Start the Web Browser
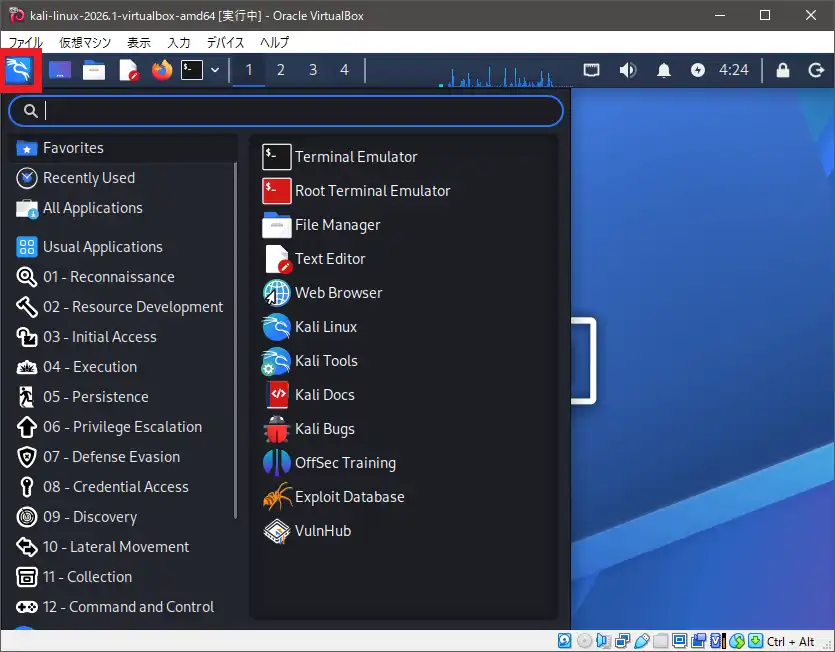This screenshot has width=835, height=652. point(337,292)
